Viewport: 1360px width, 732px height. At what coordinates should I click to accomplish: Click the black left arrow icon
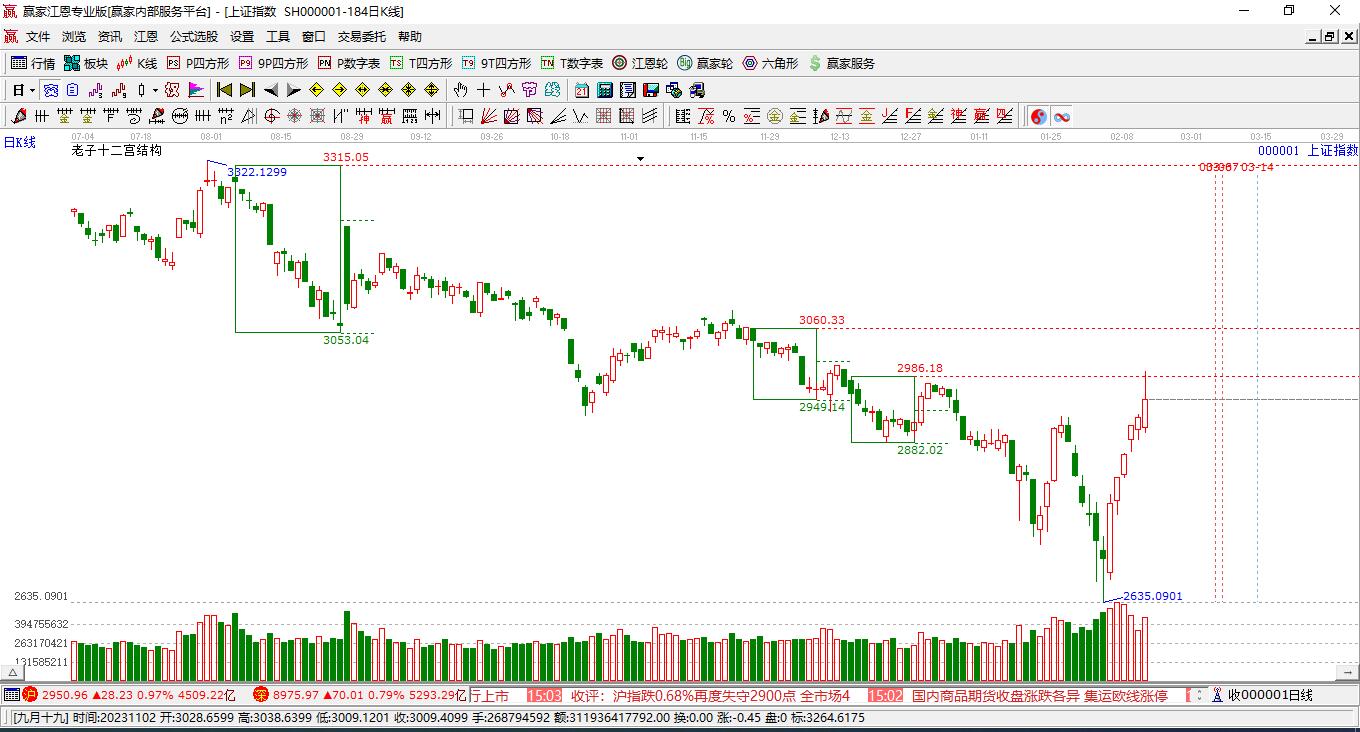coord(270,90)
